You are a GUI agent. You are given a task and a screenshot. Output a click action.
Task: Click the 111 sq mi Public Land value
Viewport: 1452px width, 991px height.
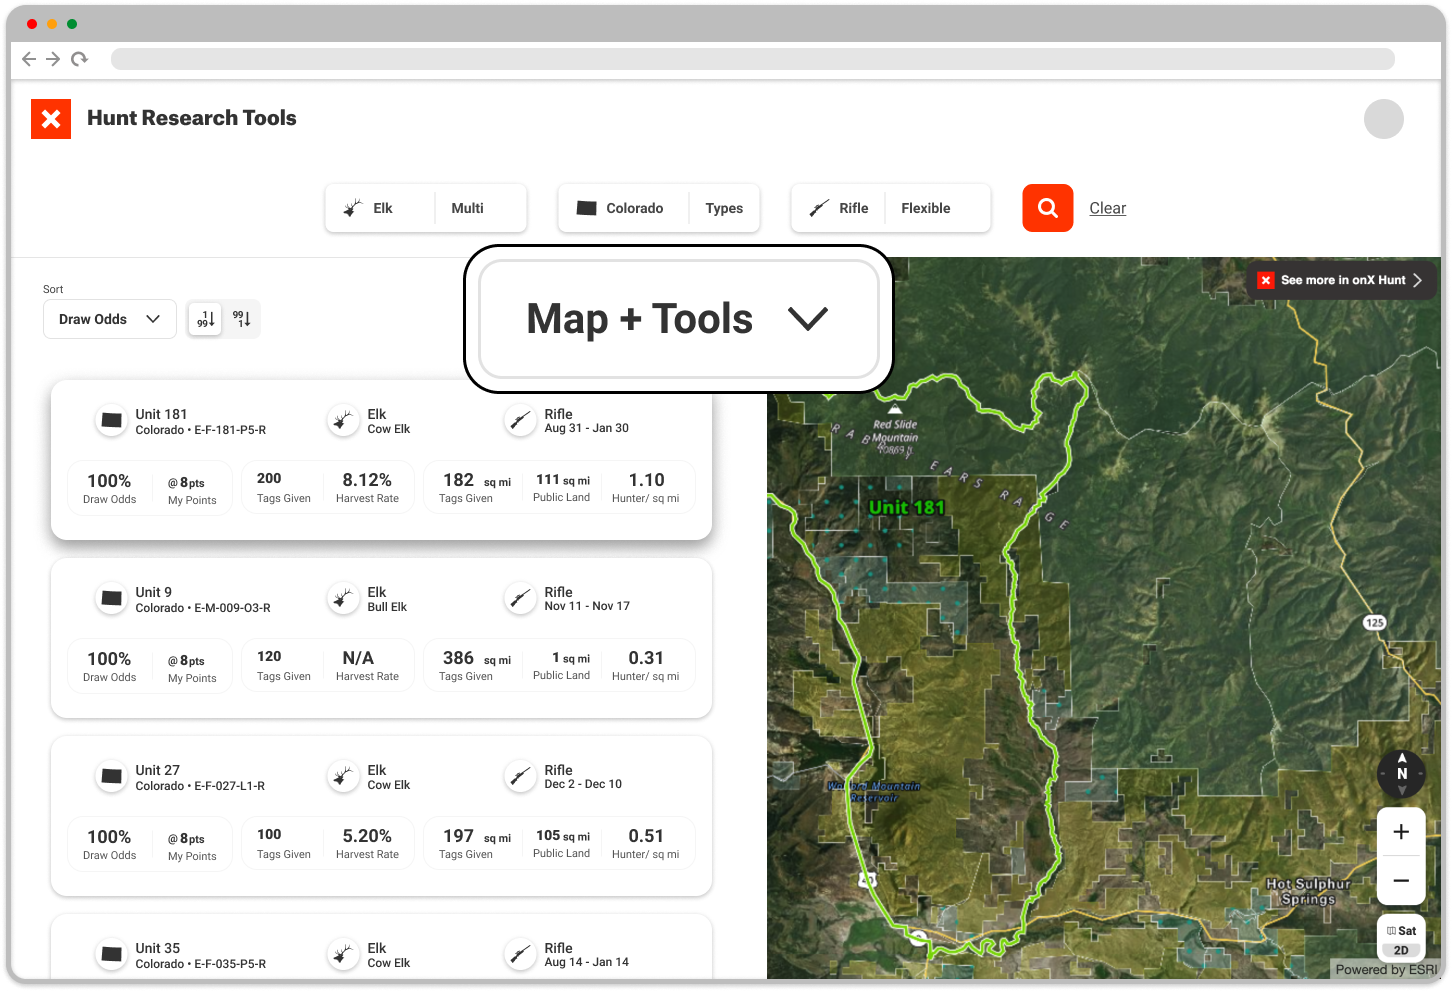(562, 480)
